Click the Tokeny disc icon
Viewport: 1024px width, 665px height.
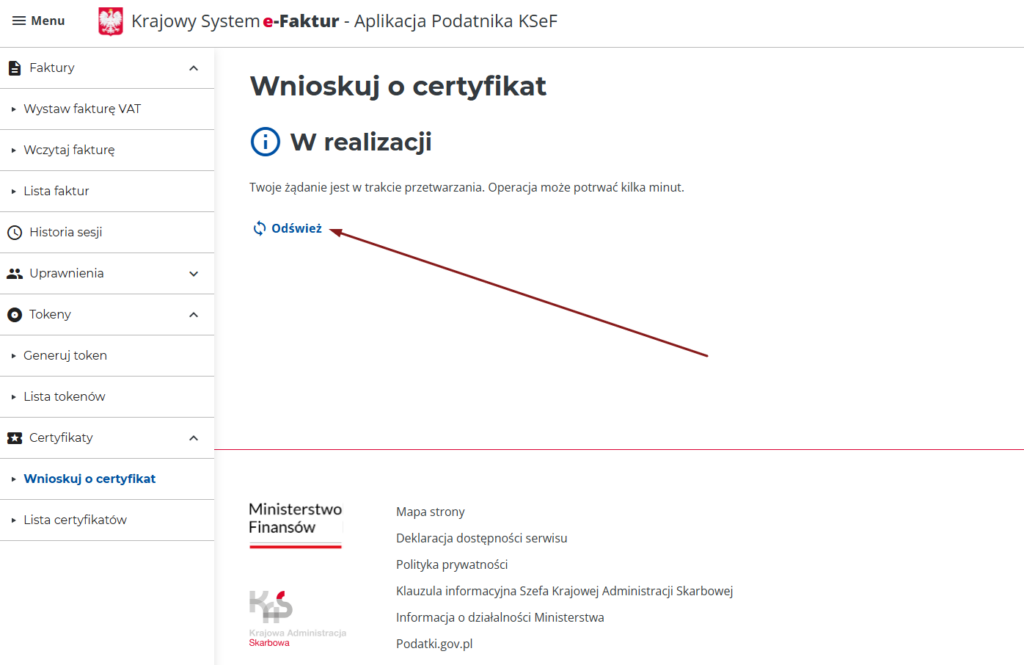14,314
